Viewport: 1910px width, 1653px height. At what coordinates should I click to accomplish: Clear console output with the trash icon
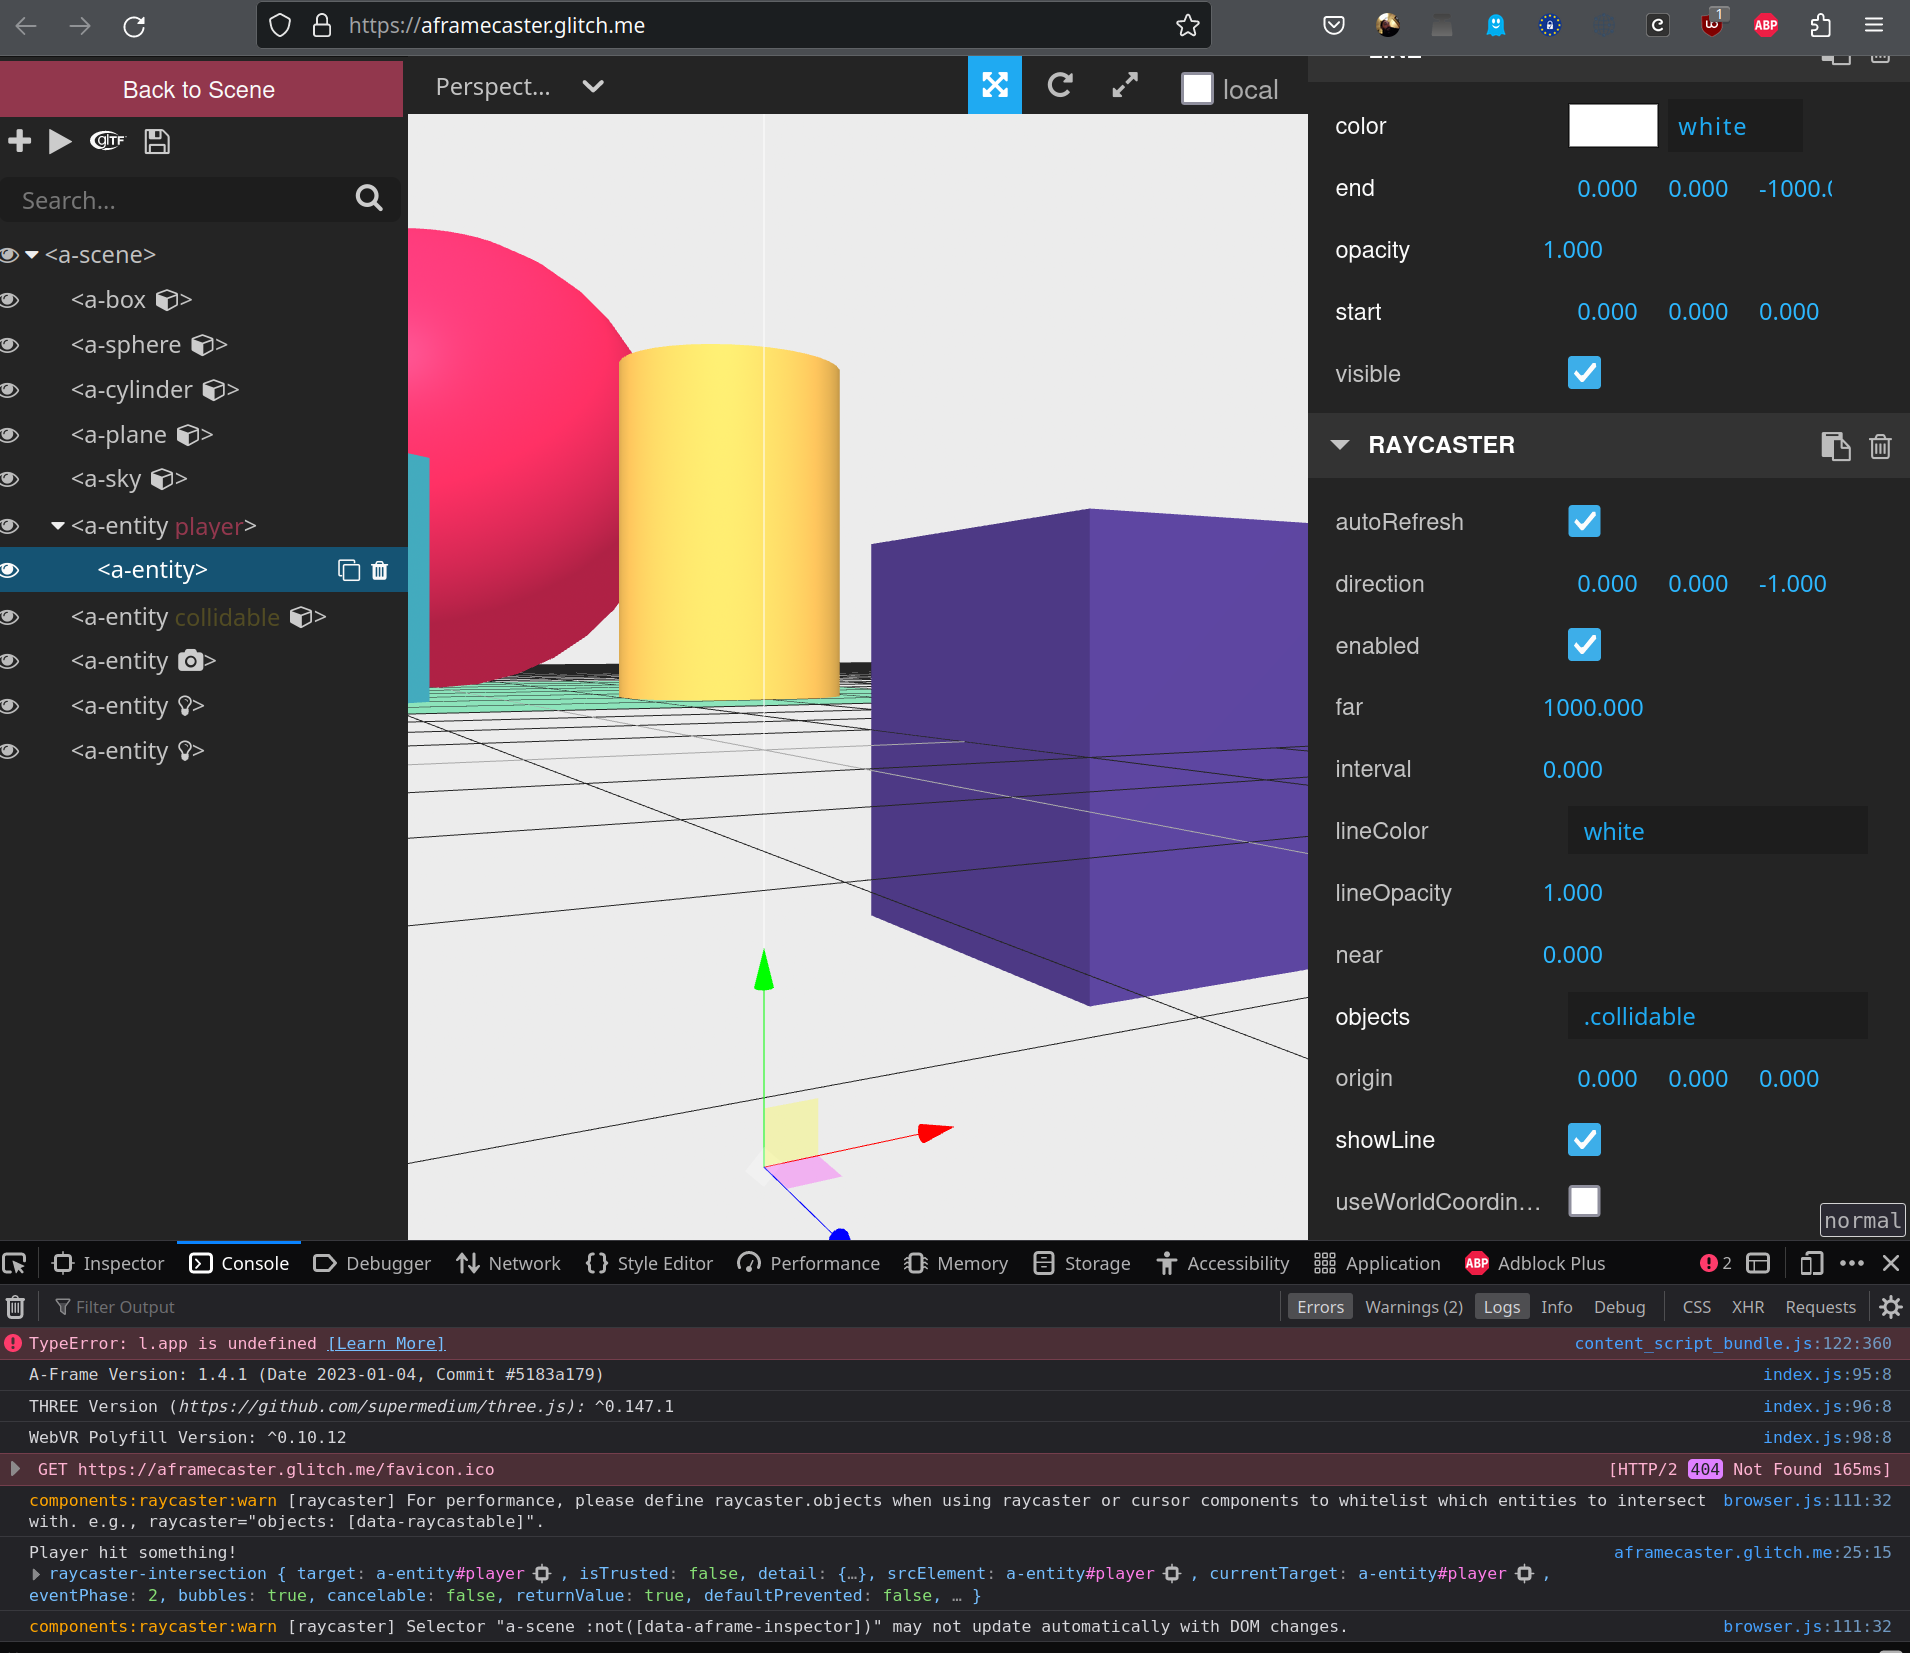coord(15,1306)
